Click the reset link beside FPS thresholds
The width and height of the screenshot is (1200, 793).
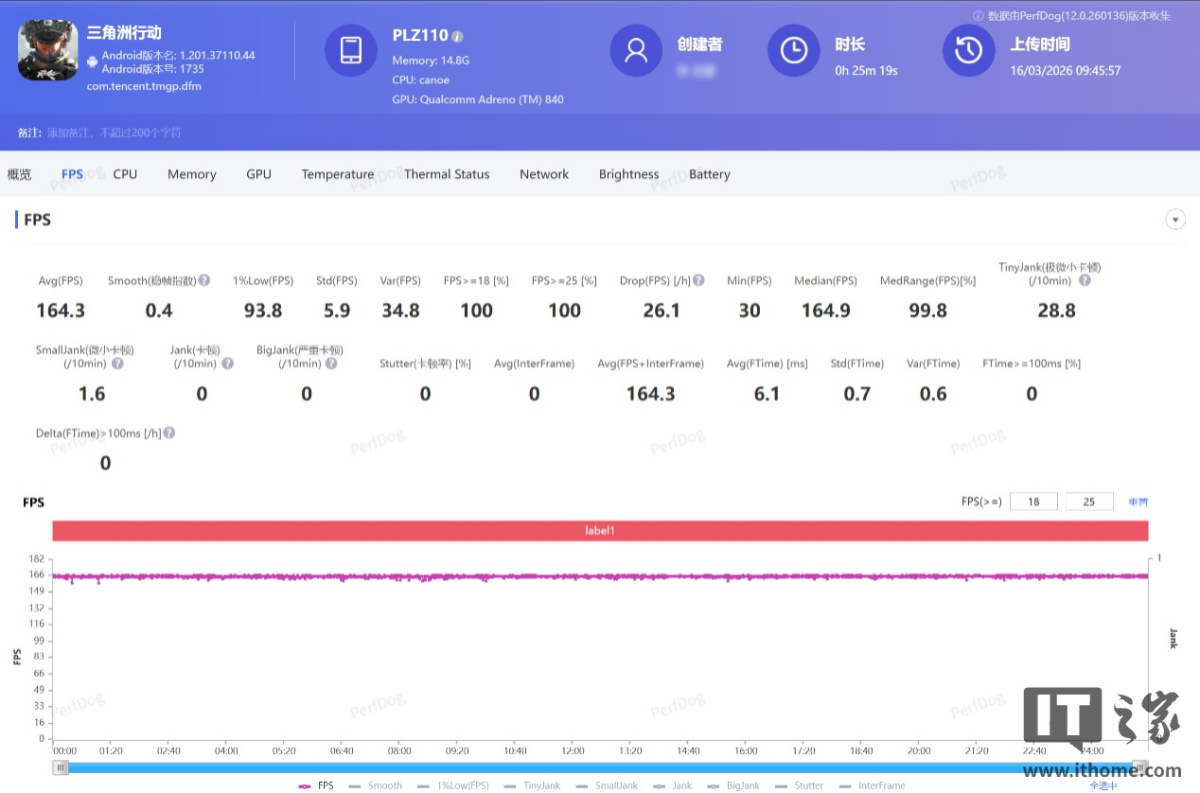[x=1138, y=502]
